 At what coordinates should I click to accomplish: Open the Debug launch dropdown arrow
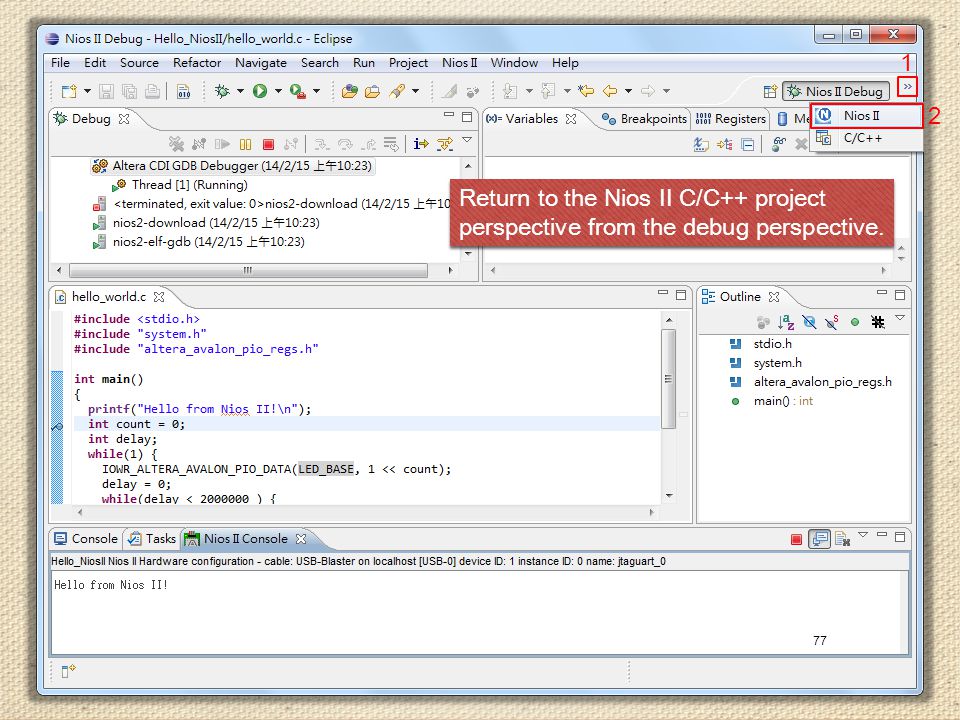click(x=240, y=91)
